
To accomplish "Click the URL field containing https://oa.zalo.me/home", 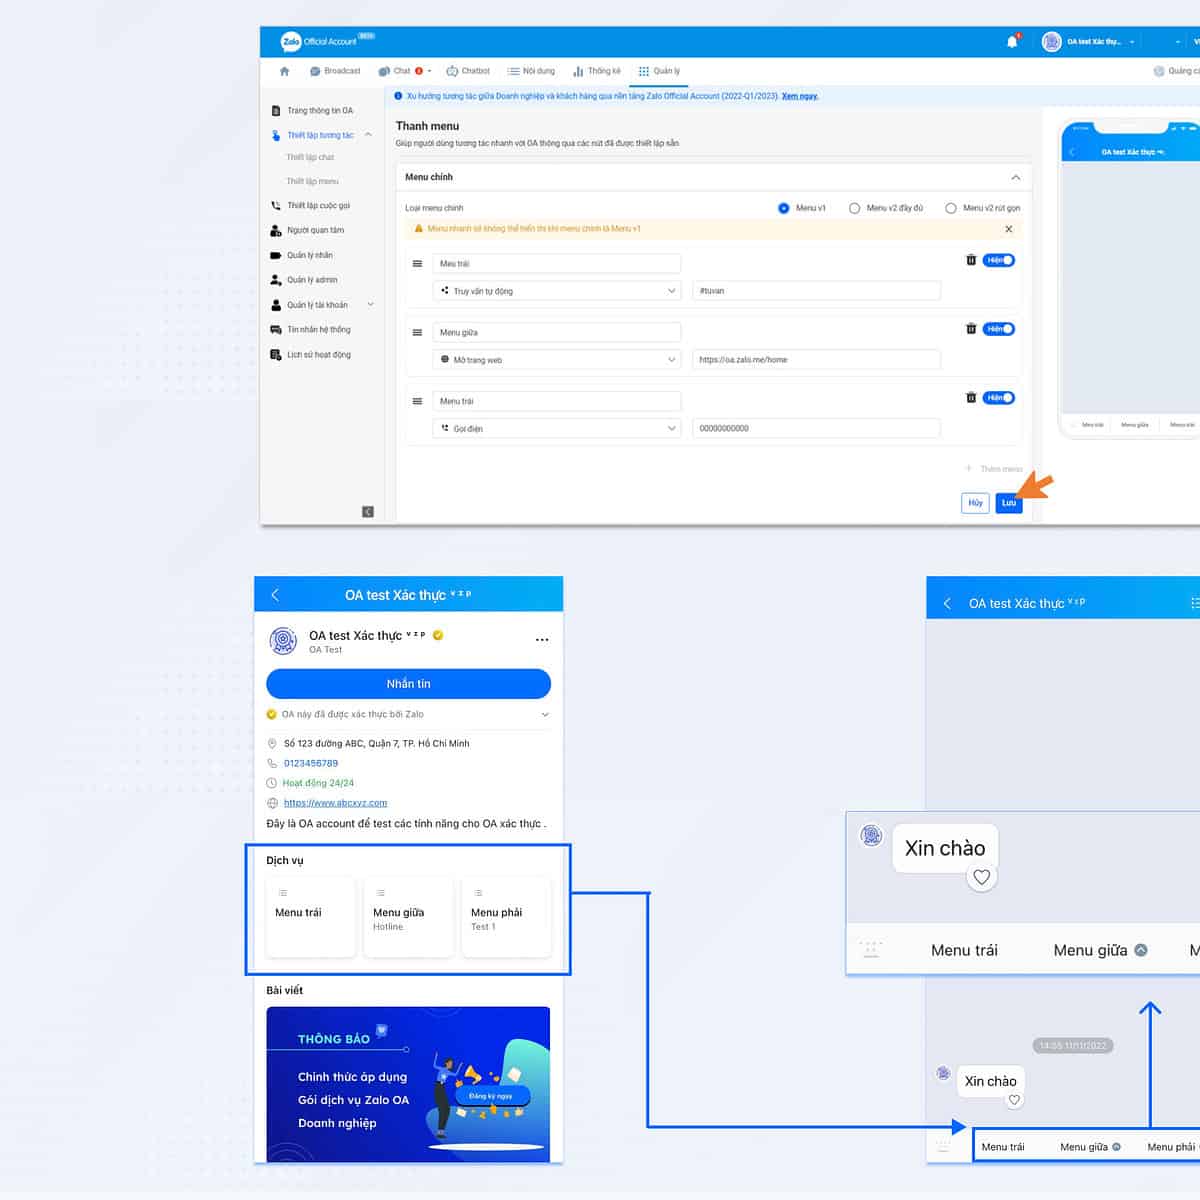I will tap(815, 359).
